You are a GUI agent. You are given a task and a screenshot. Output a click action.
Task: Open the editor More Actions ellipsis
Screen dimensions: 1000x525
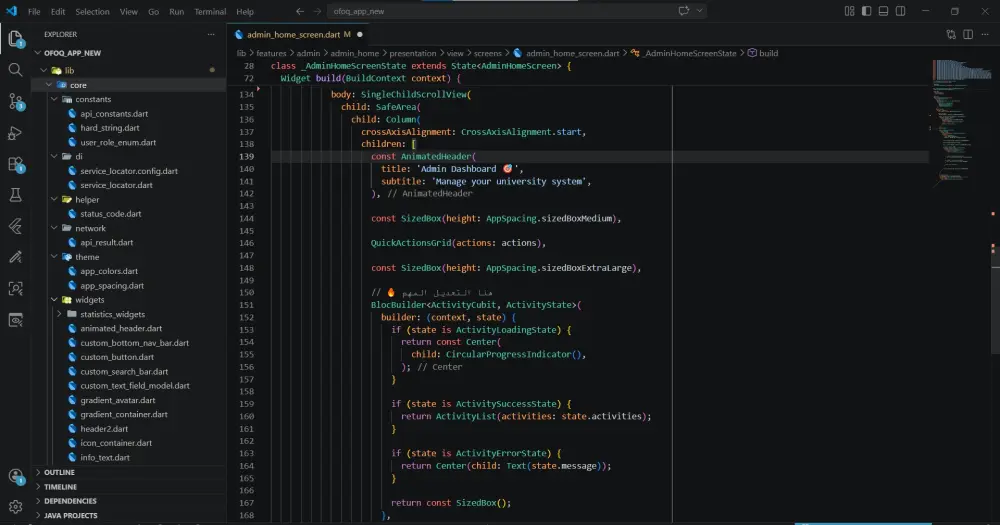(985, 34)
